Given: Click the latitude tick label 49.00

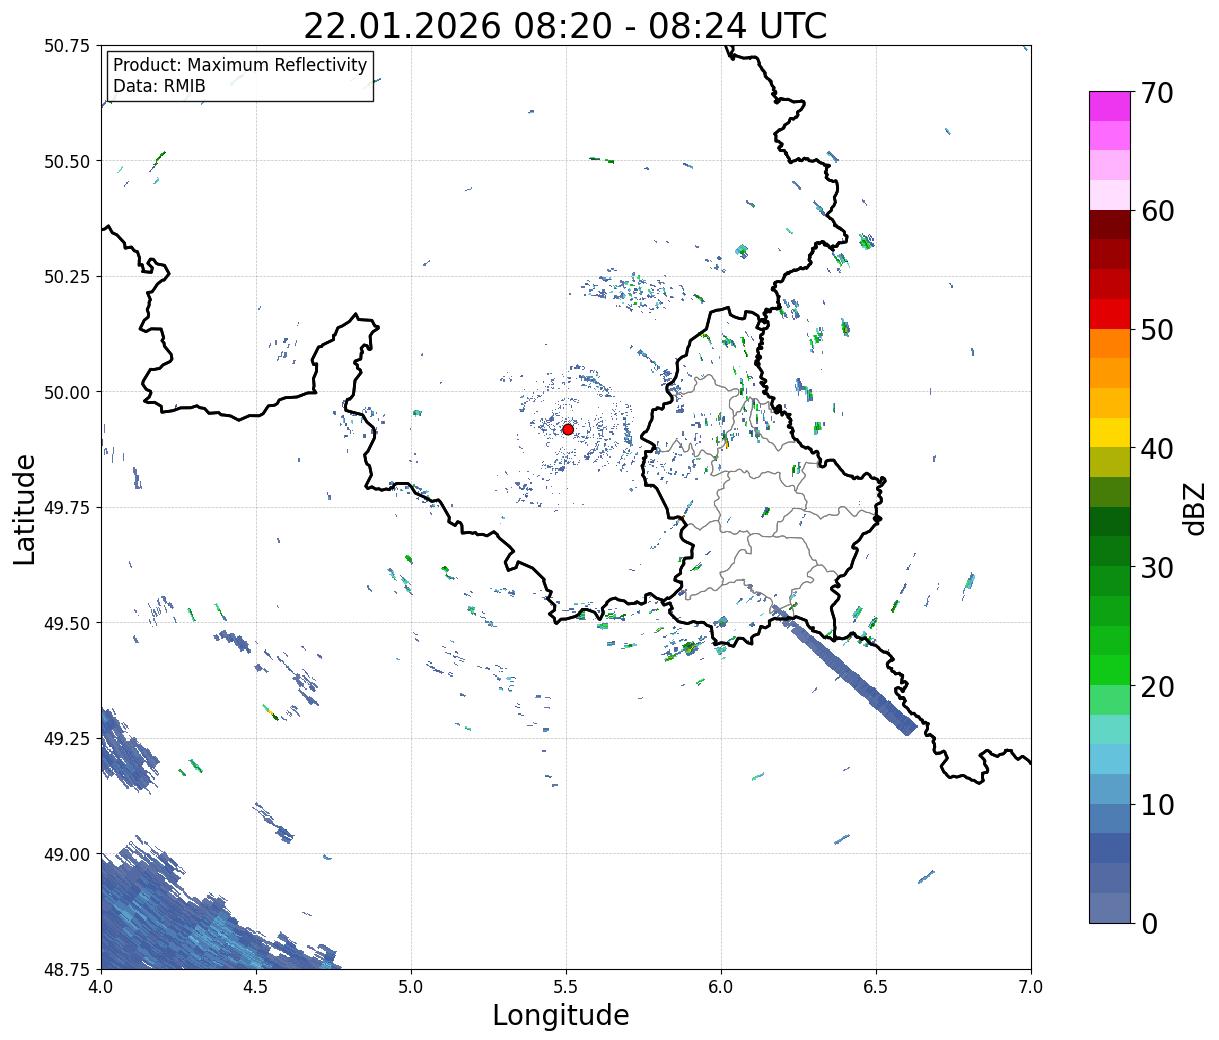Looking at the screenshot, I should click(67, 854).
